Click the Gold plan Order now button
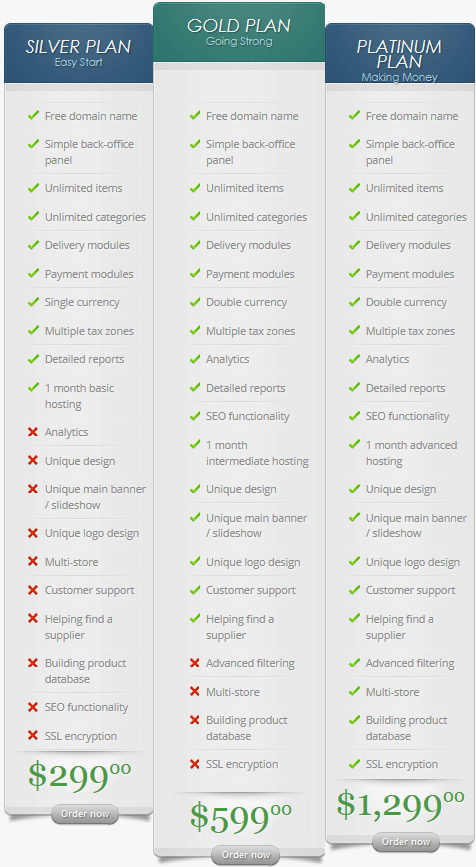 pyautogui.click(x=245, y=855)
